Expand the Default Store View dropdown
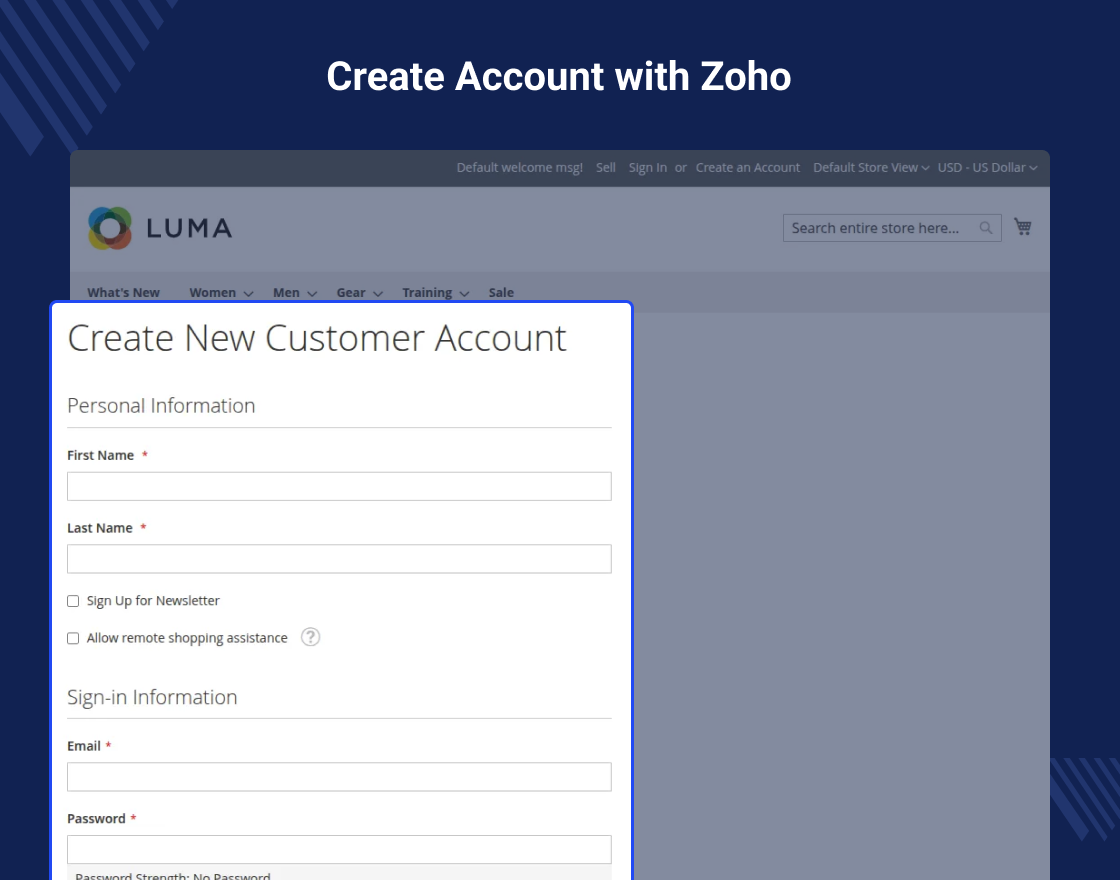1120x880 pixels. click(x=871, y=167)
